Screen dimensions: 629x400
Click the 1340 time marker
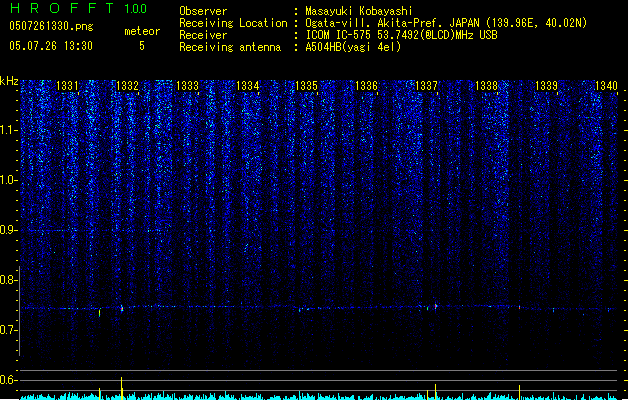coord(606,86)
